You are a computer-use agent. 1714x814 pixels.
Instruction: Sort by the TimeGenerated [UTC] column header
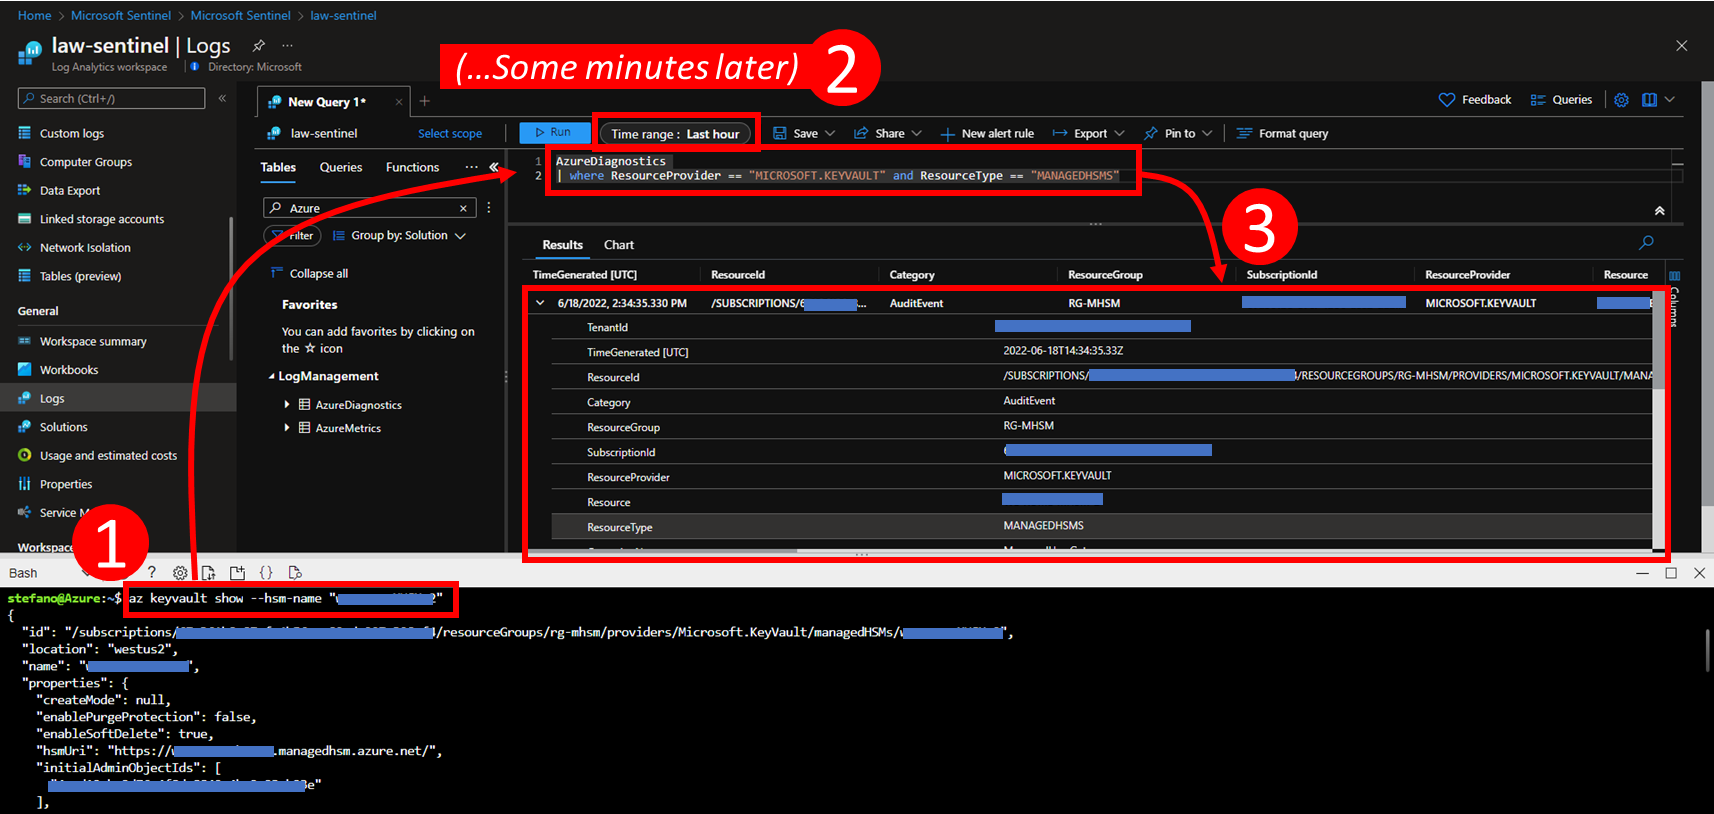click(x=584, y=275)
